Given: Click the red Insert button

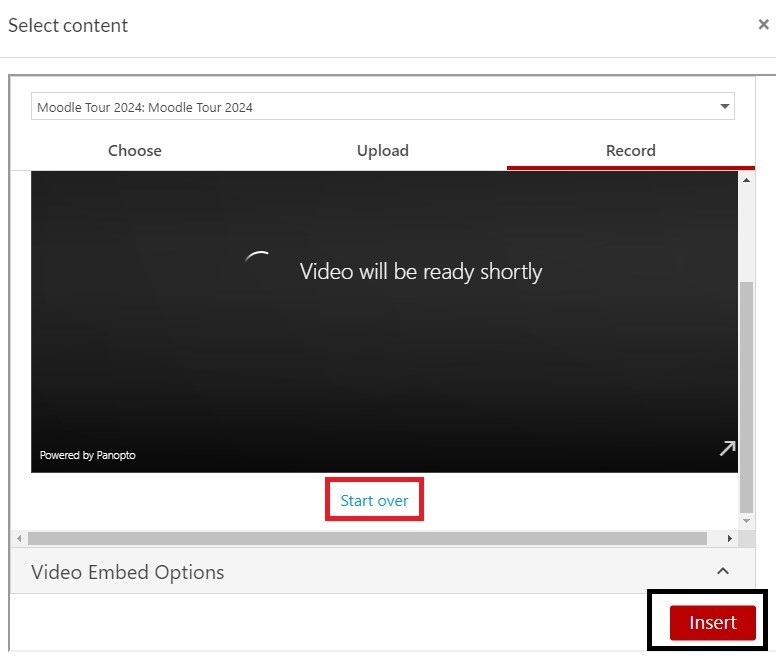Looking at the screenshot, I should tap(713, 622).
